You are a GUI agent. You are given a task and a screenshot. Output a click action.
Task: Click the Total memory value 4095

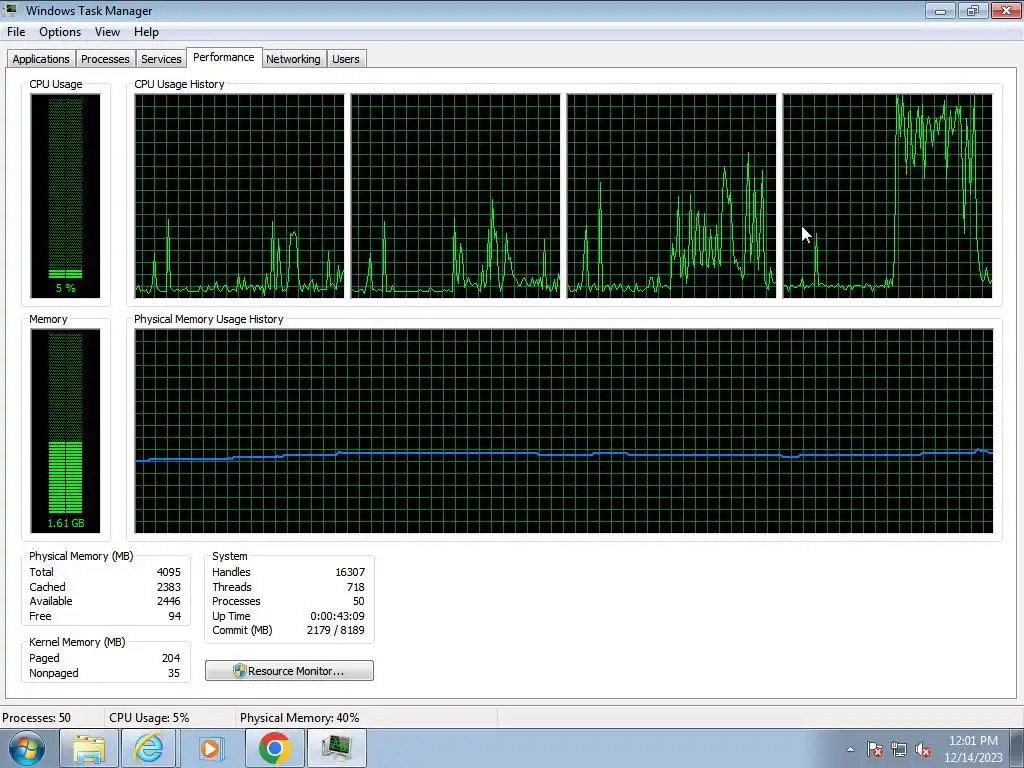click(168, 571)
